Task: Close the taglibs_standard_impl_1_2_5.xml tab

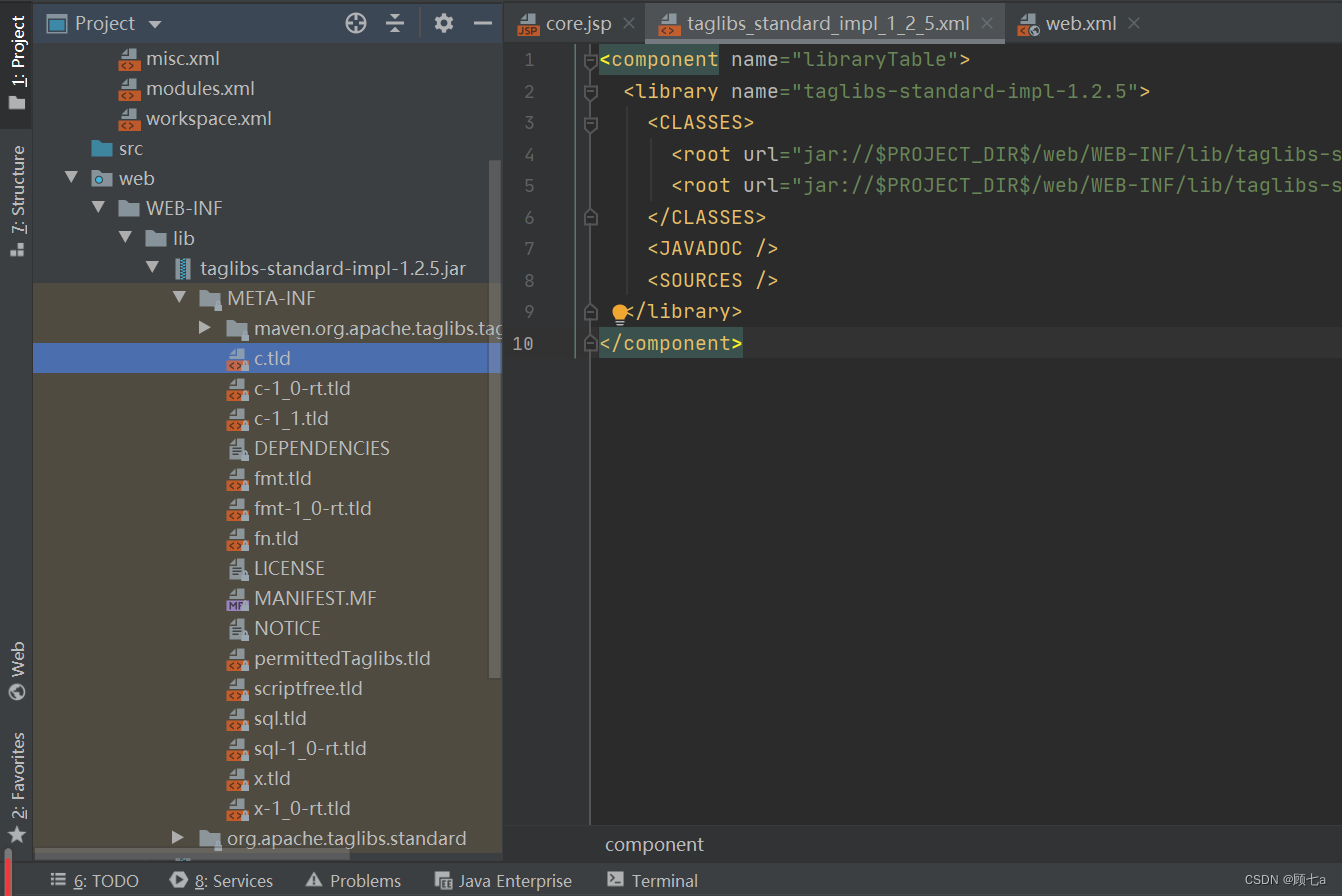Action: (987, 23)
